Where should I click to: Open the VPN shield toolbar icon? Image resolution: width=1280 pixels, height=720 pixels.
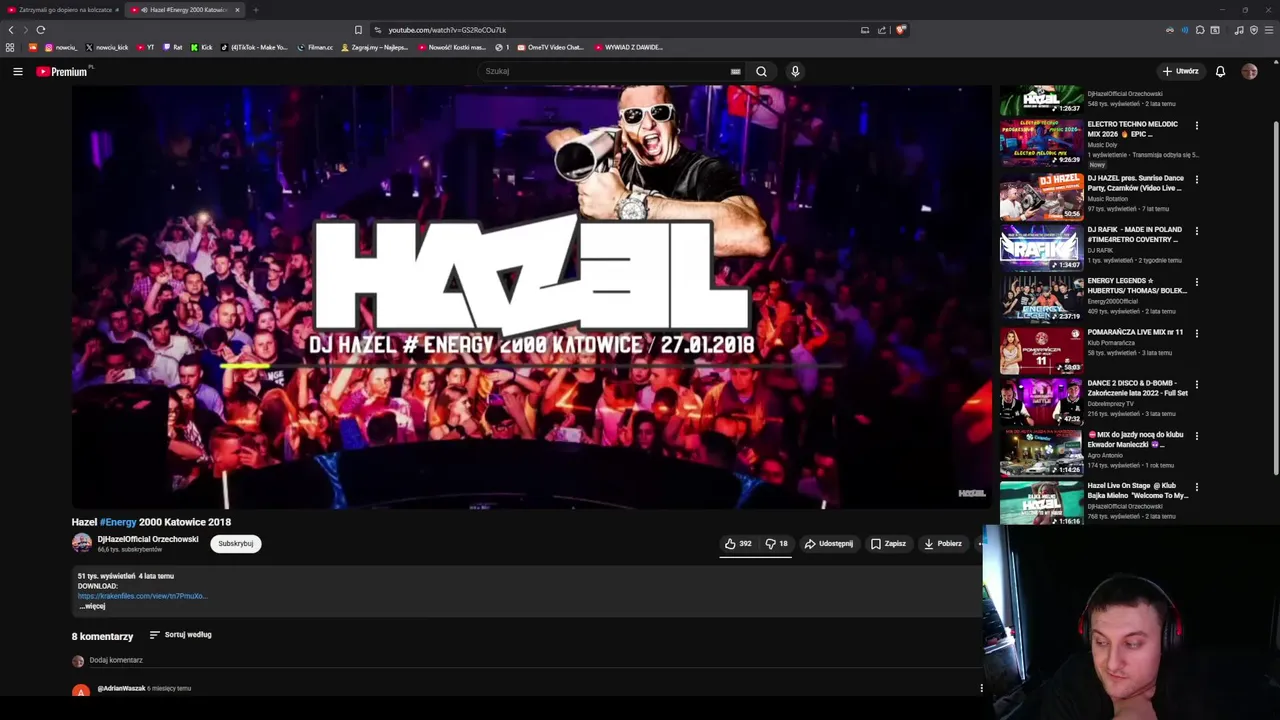[x=1254, y=30]
